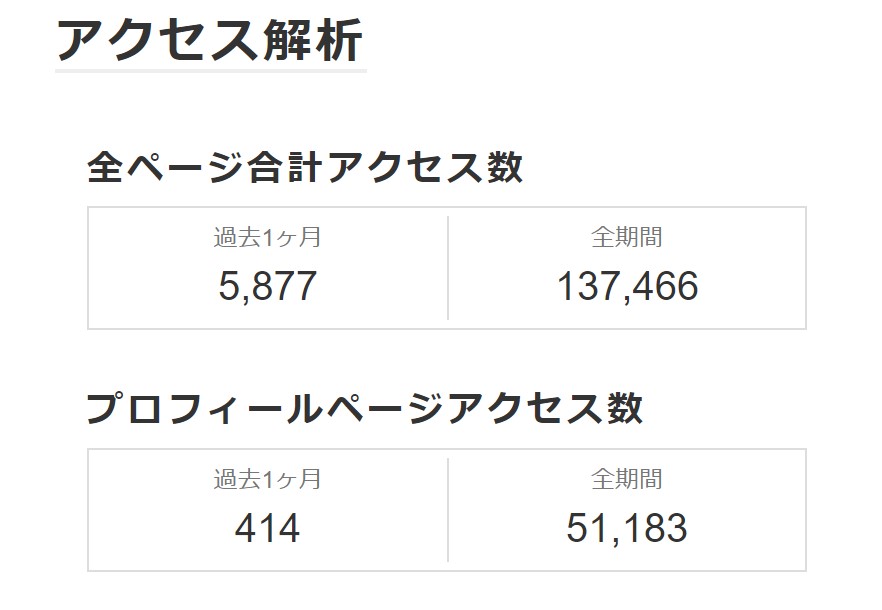Click the right border of the 51,183 stats box

pos(806,510)
